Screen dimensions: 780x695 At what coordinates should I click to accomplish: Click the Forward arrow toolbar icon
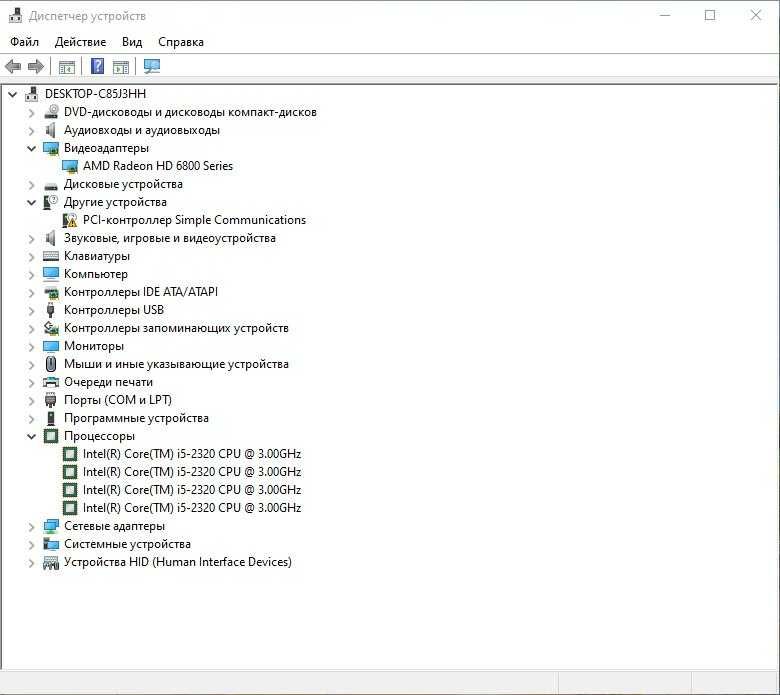pyautogui.click(x=36, y=66)
